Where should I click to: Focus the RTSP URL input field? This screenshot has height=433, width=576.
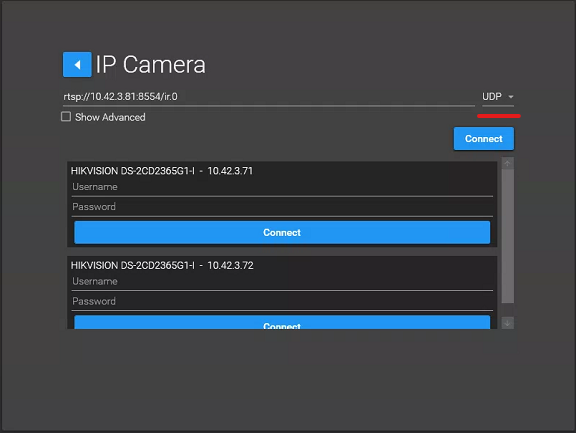[269, 97]
